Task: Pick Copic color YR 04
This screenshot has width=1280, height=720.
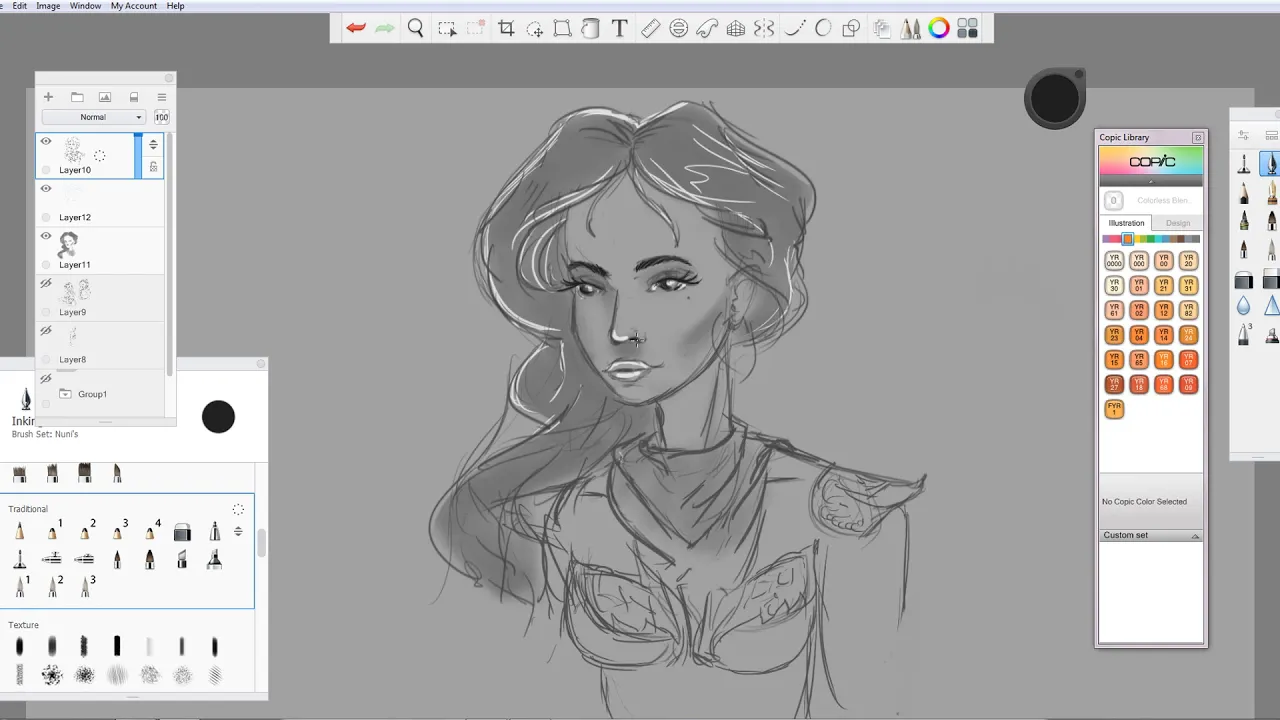Action: [x=1139, y=335]
